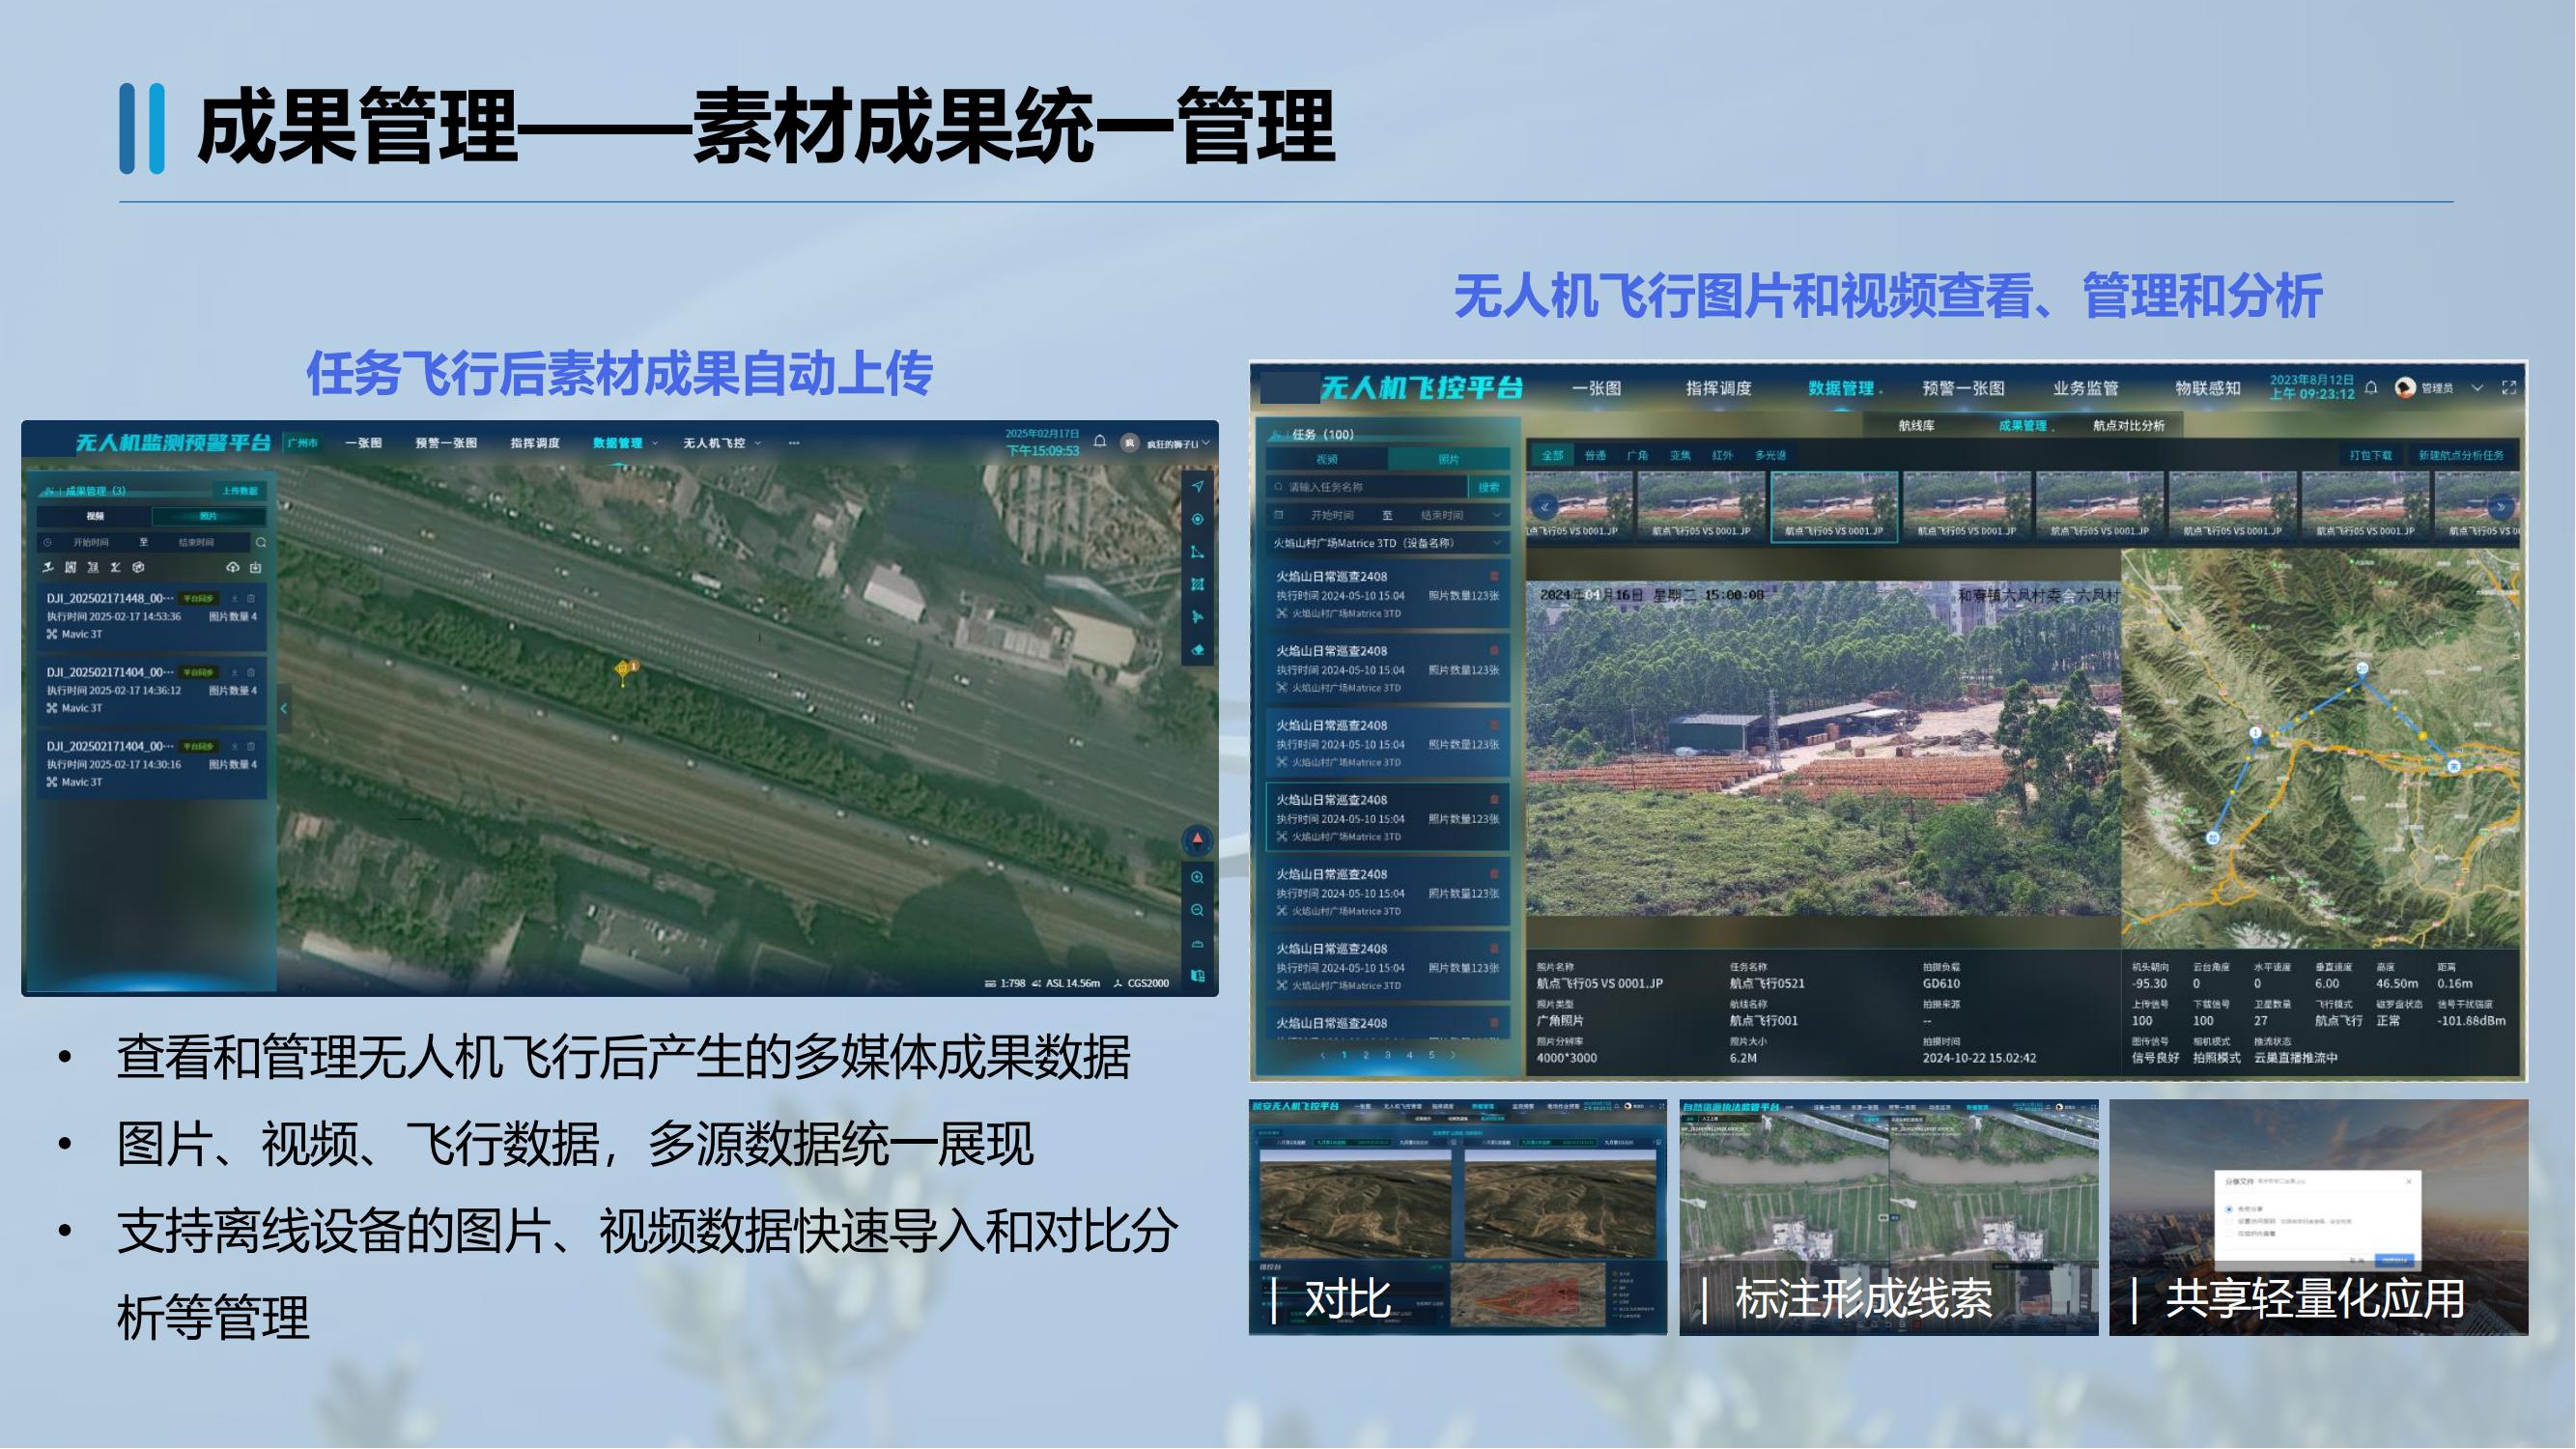Click delete icon on first DJI result
This screenshot has width=2576, height=1449.
(251, 598)
